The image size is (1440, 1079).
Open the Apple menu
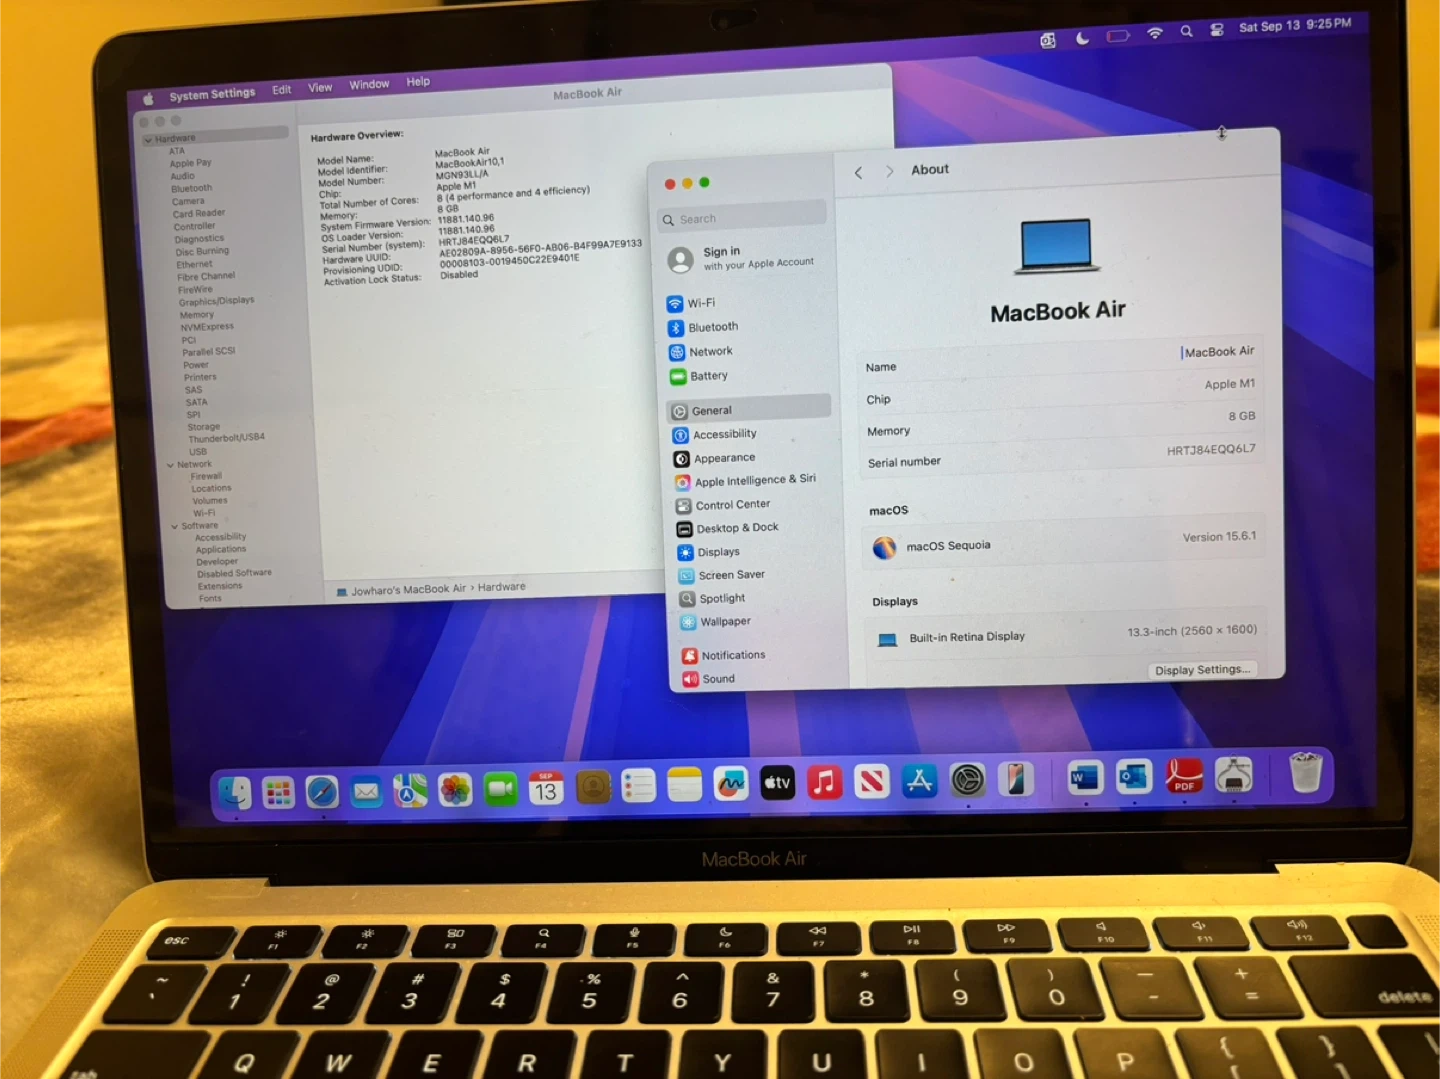148,98
